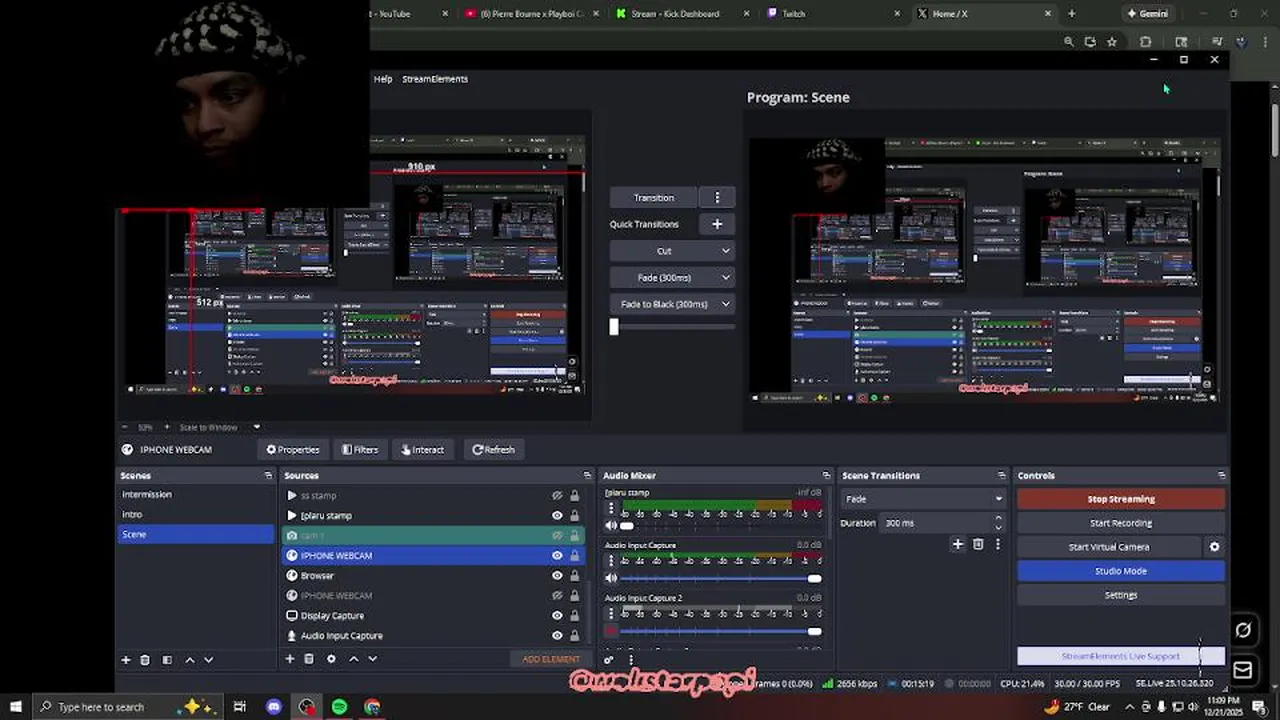Viewport: 1280px width, 720px height.
Task: Open Audio Mixer advanced properties gears icon
Action: click(608, 660)
